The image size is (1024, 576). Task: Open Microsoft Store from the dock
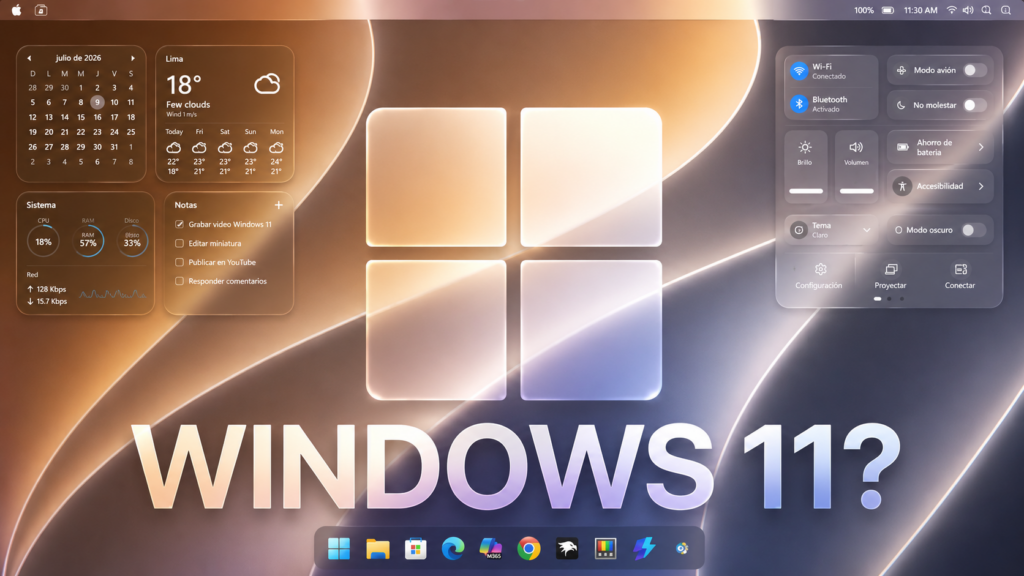coord(415,549)
